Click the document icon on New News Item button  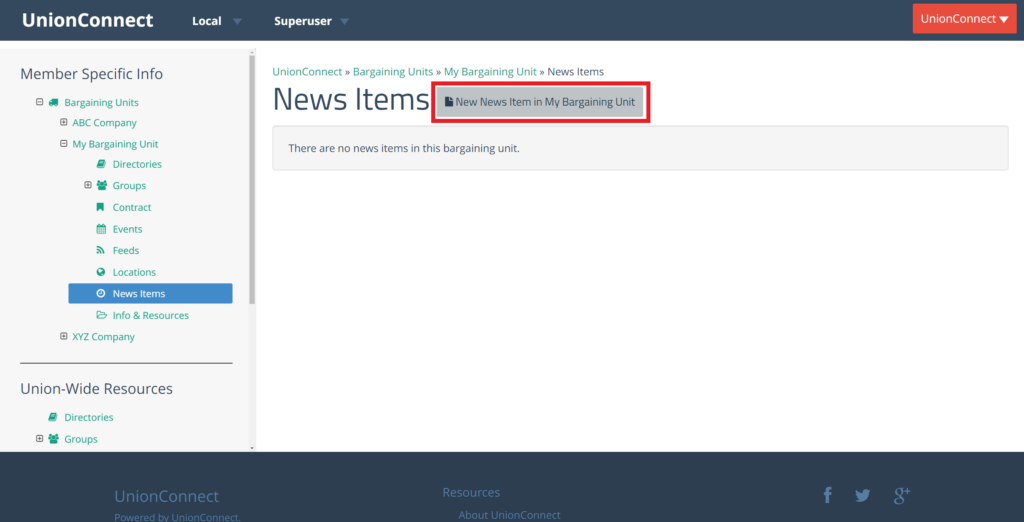tap(449, 102)
